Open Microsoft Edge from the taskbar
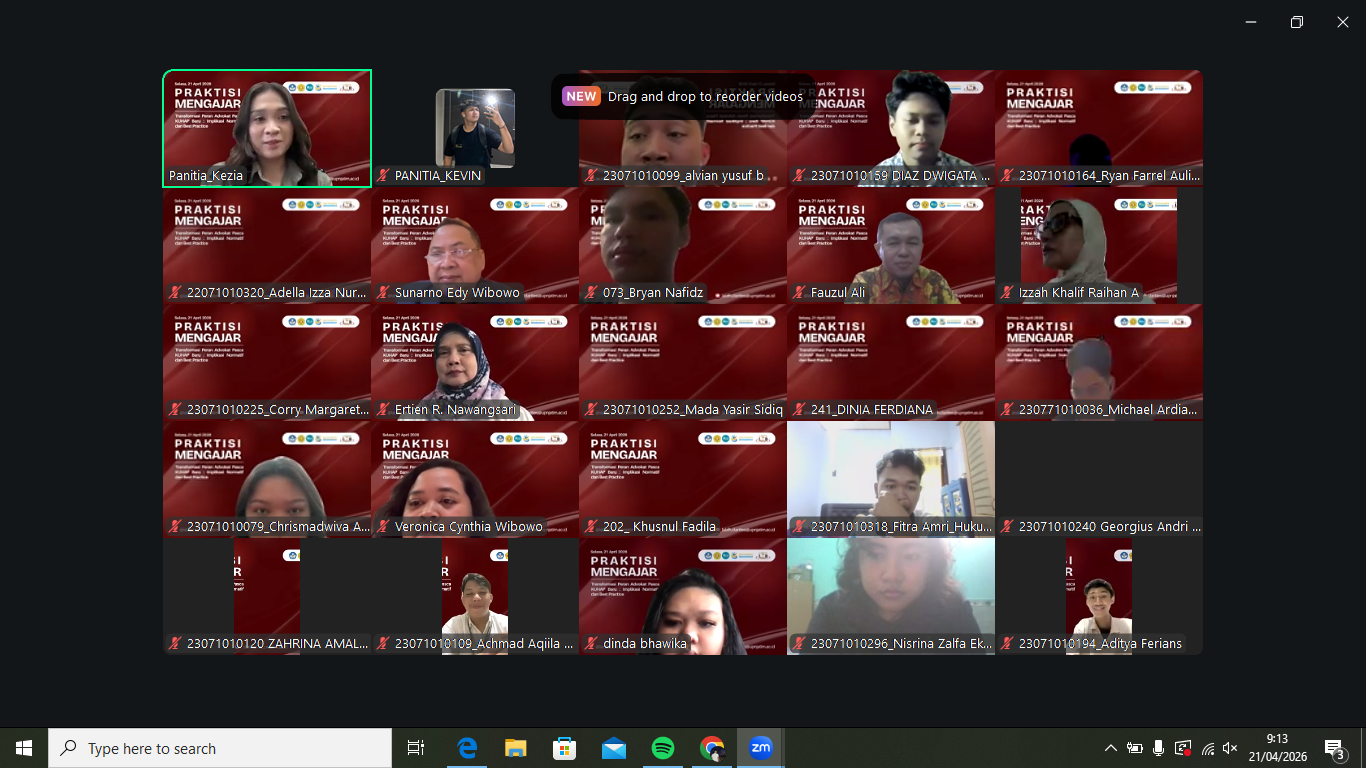This screenshot has width=1366, height=768. point(466,748)
